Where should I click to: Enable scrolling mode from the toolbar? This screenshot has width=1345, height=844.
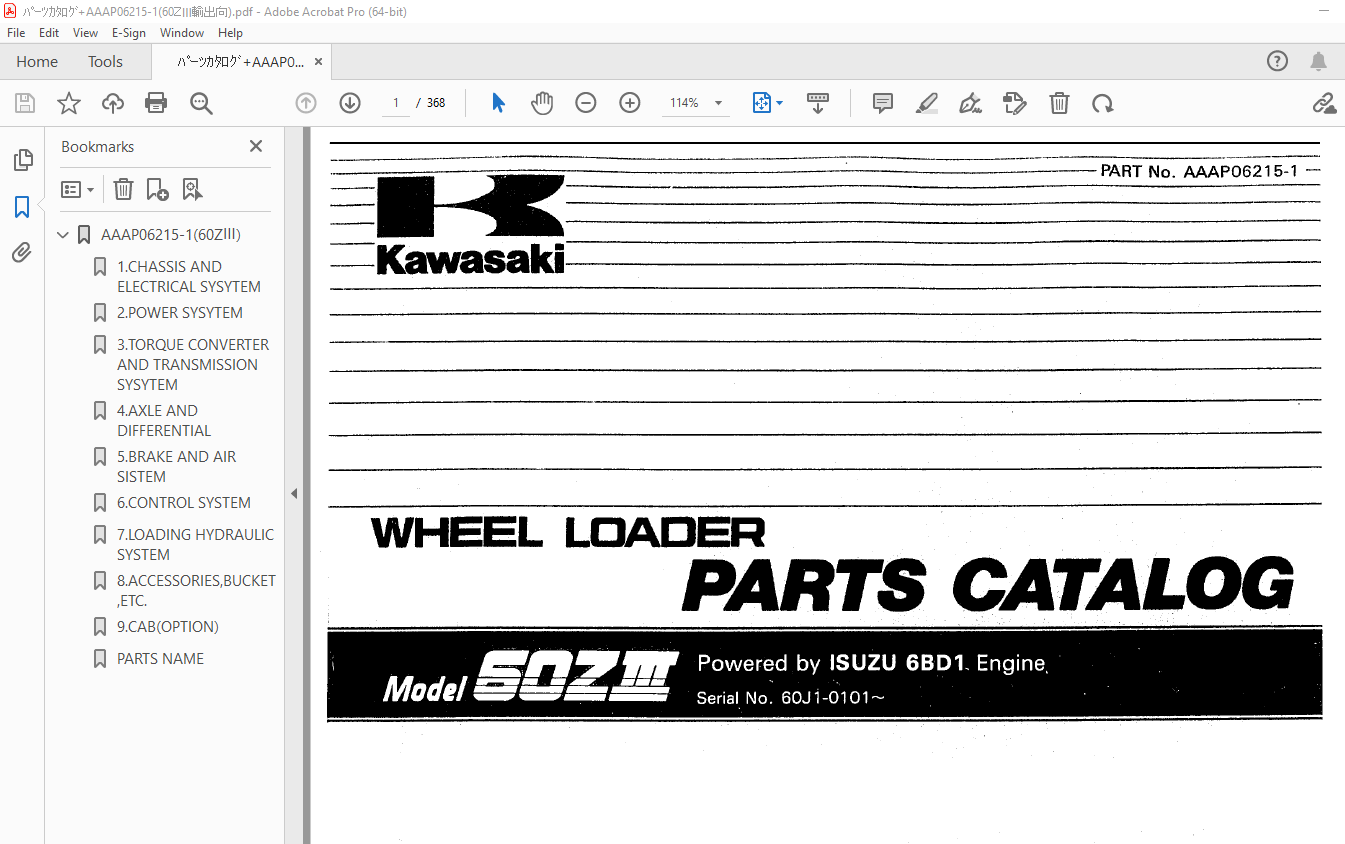818,103
